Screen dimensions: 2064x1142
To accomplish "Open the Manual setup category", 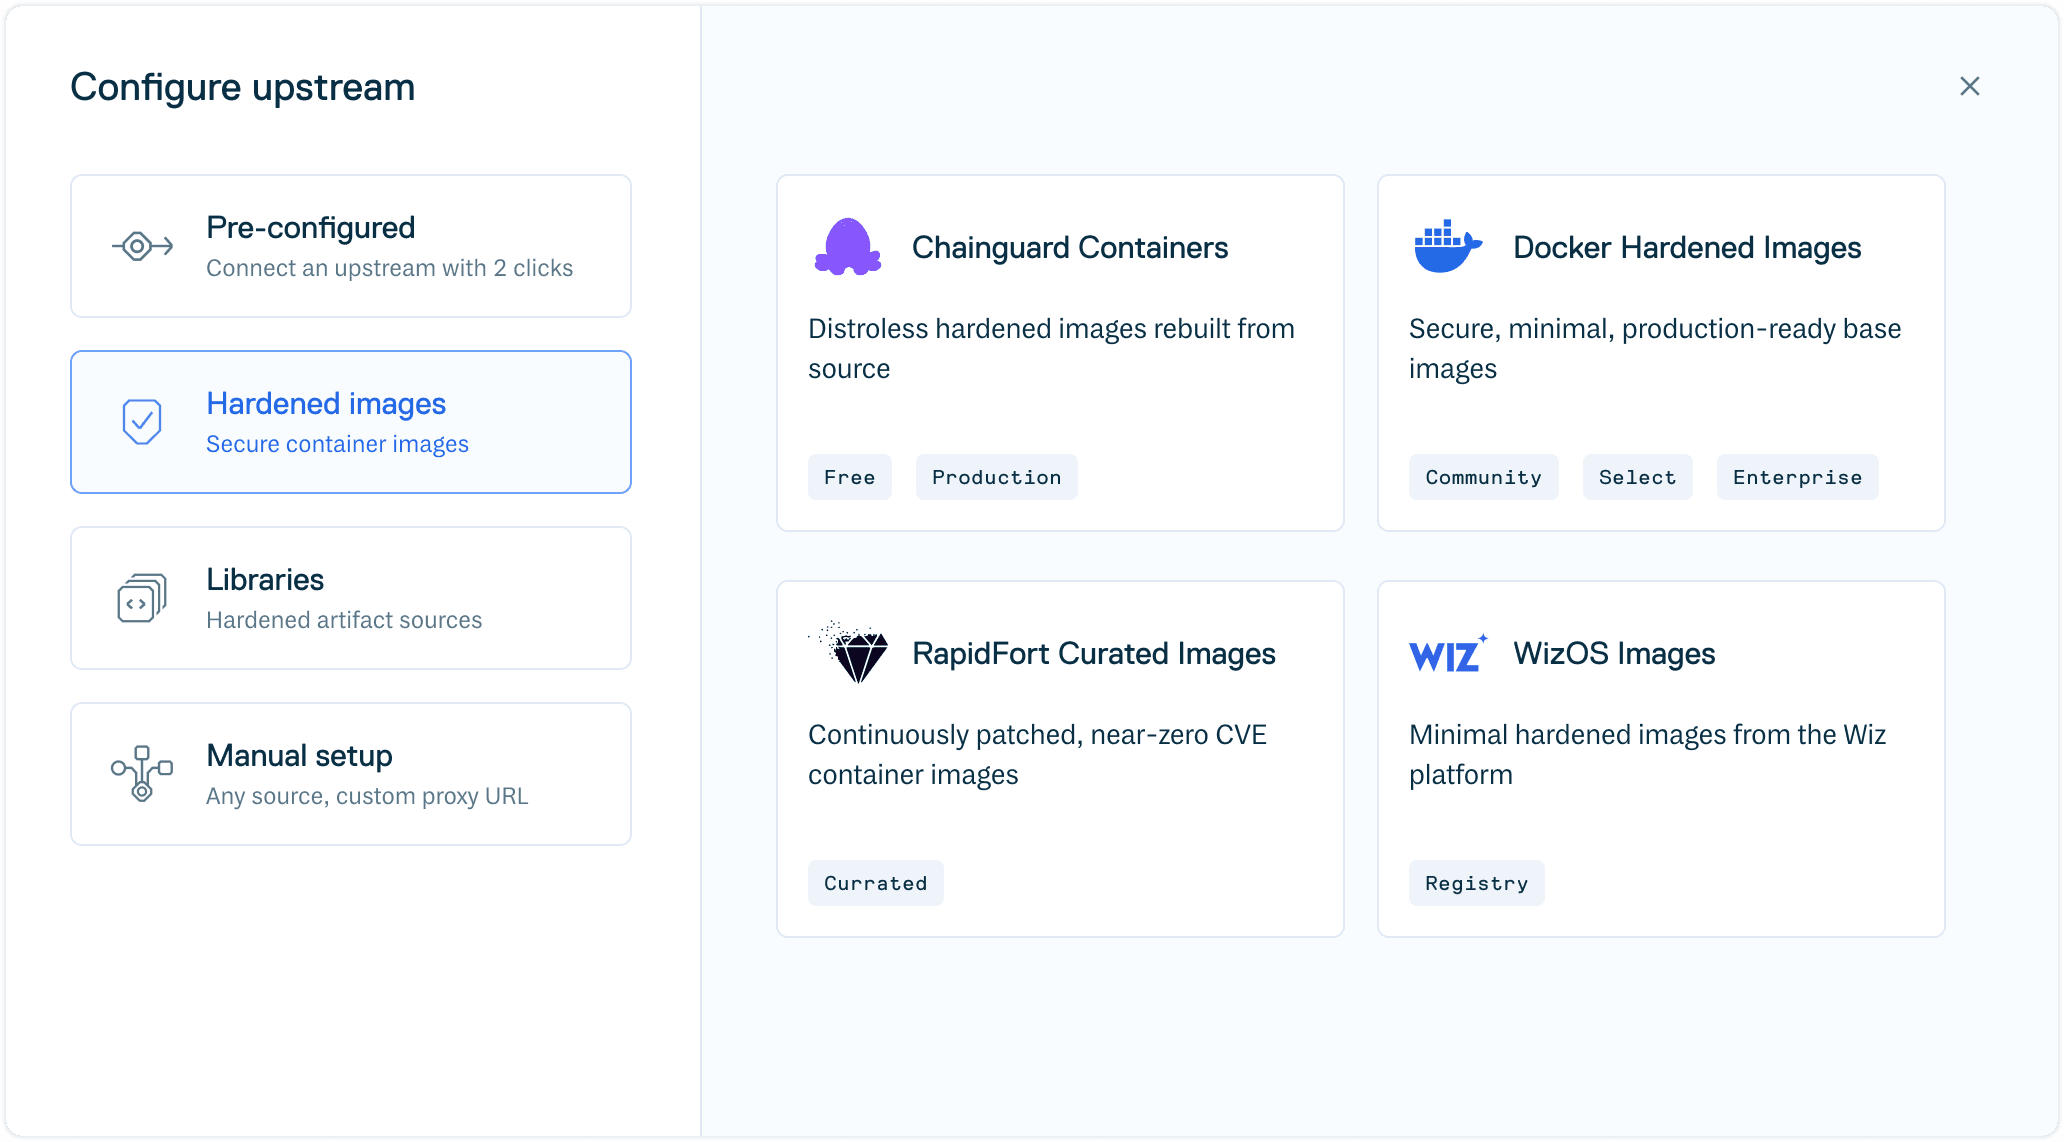I will pos(351,774).
